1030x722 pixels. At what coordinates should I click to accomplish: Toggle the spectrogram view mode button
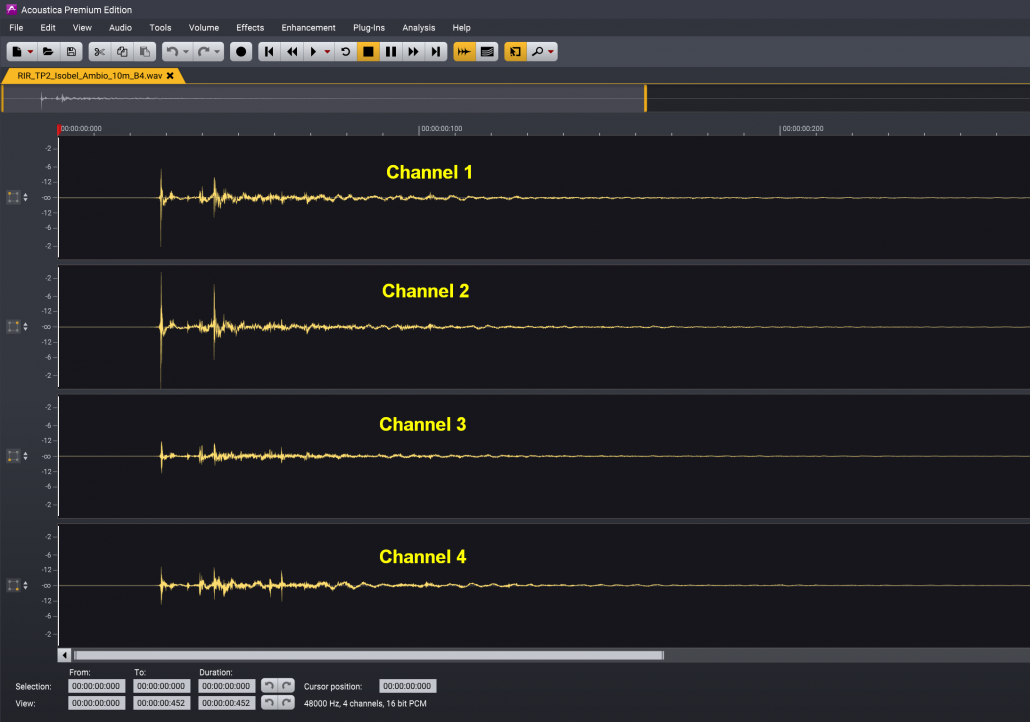point(487,51)
